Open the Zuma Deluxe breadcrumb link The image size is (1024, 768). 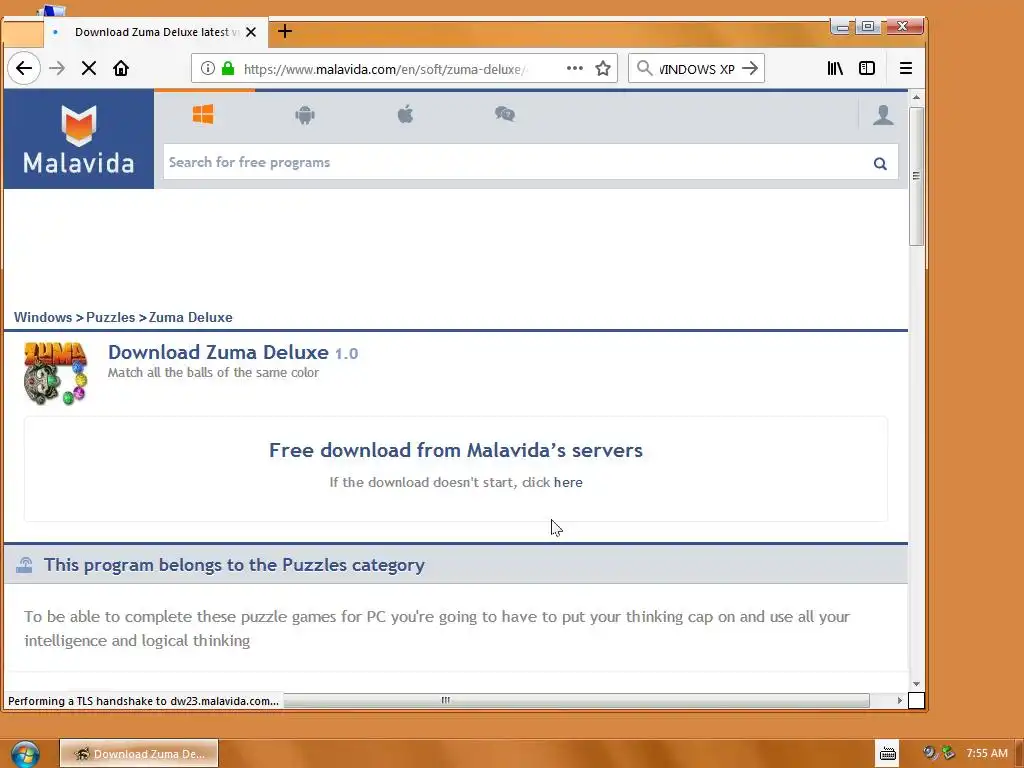click(191, 317)
